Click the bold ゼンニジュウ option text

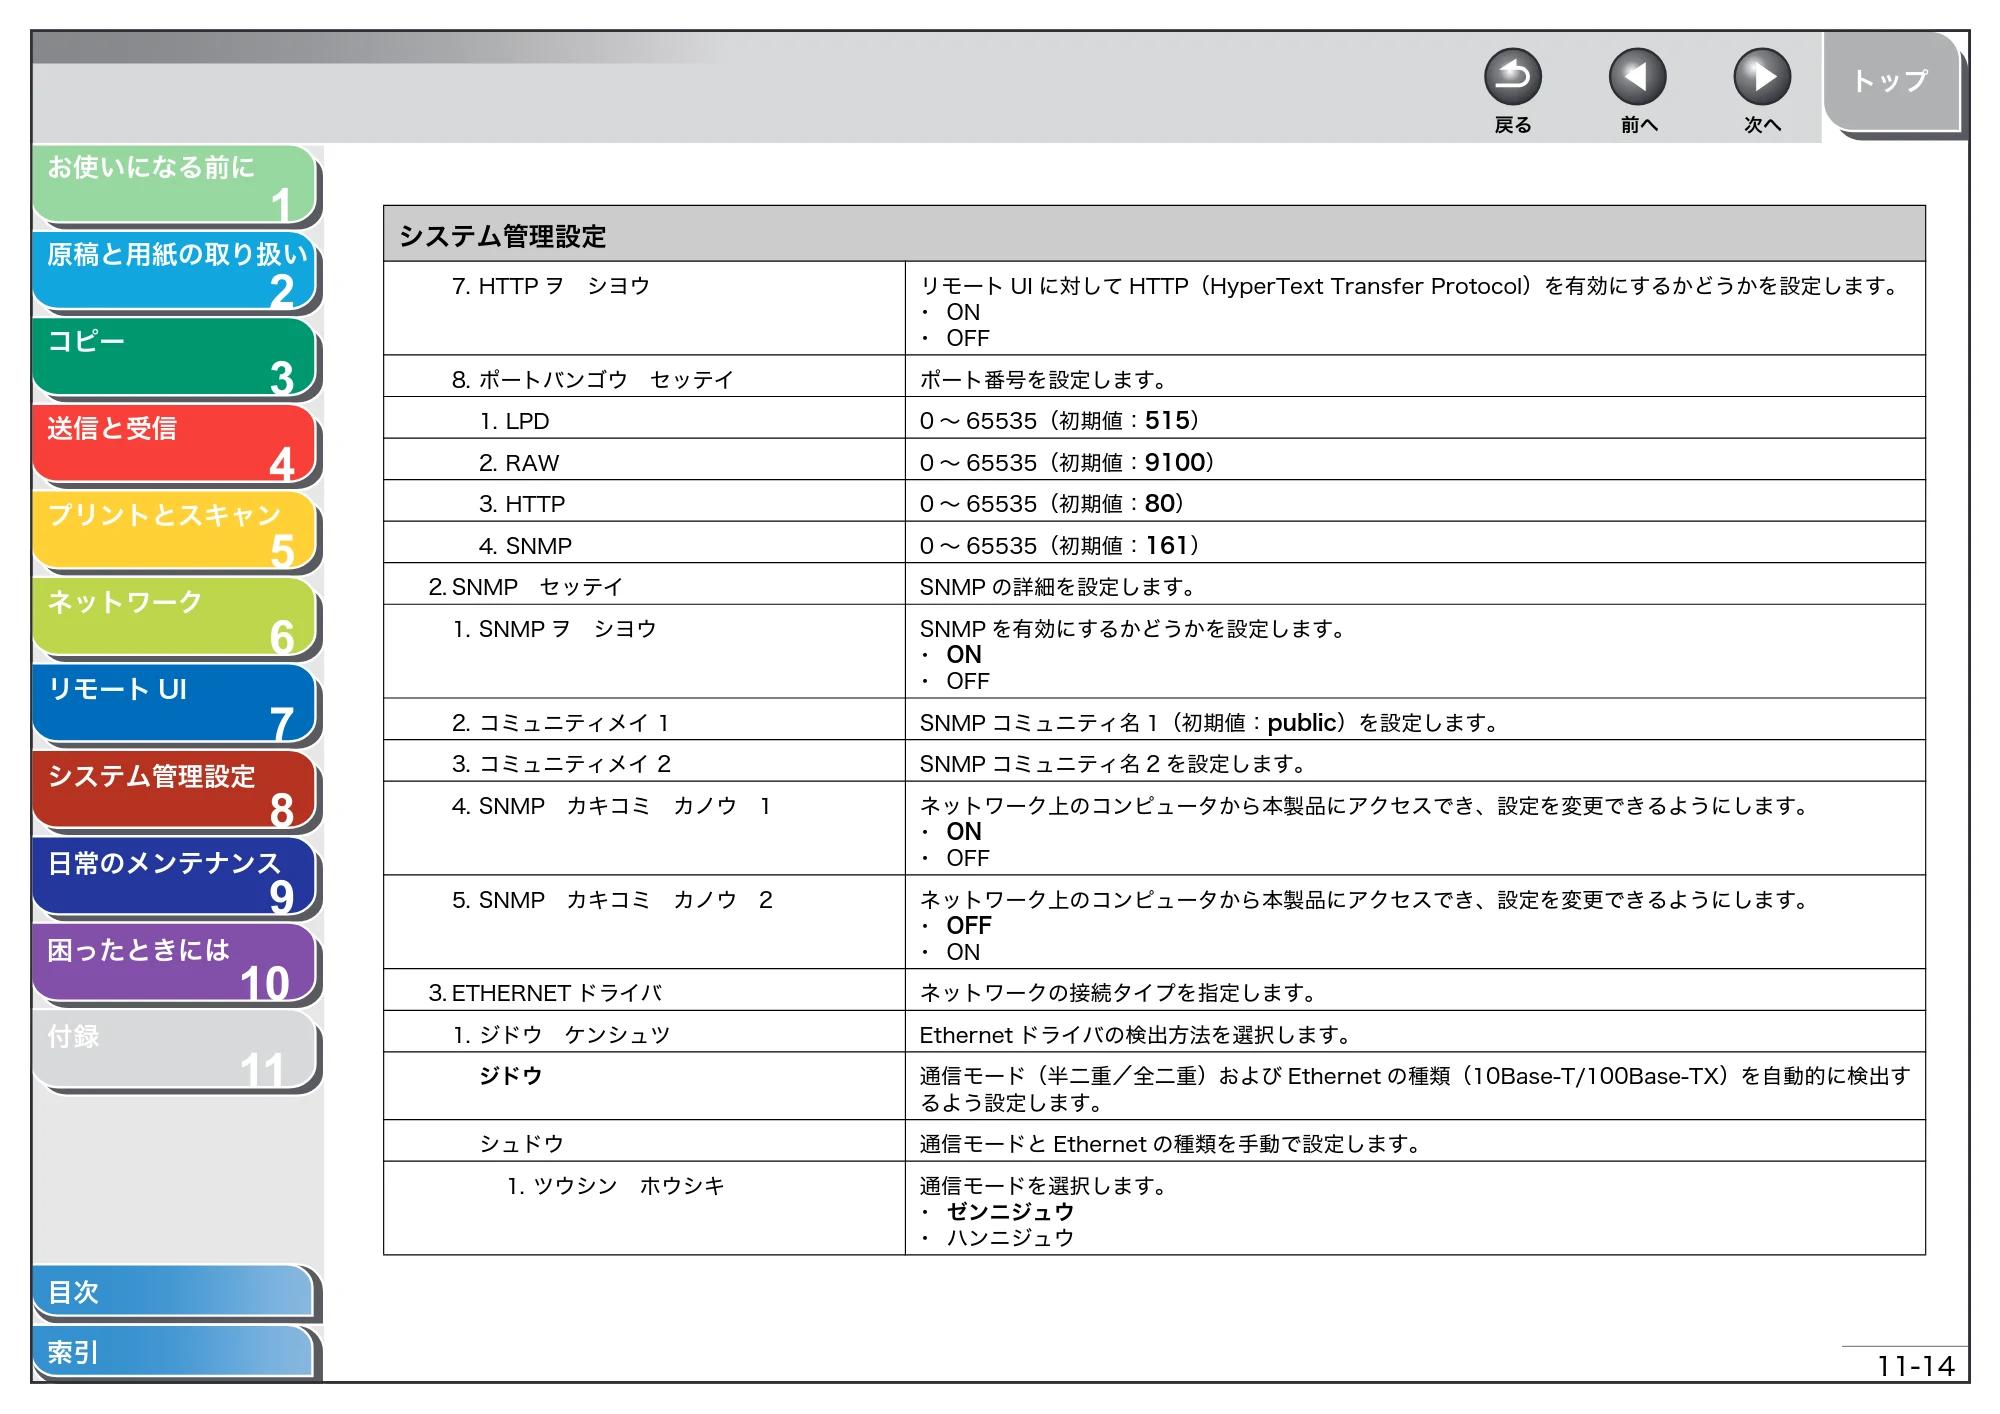tap(1010, 1212)
